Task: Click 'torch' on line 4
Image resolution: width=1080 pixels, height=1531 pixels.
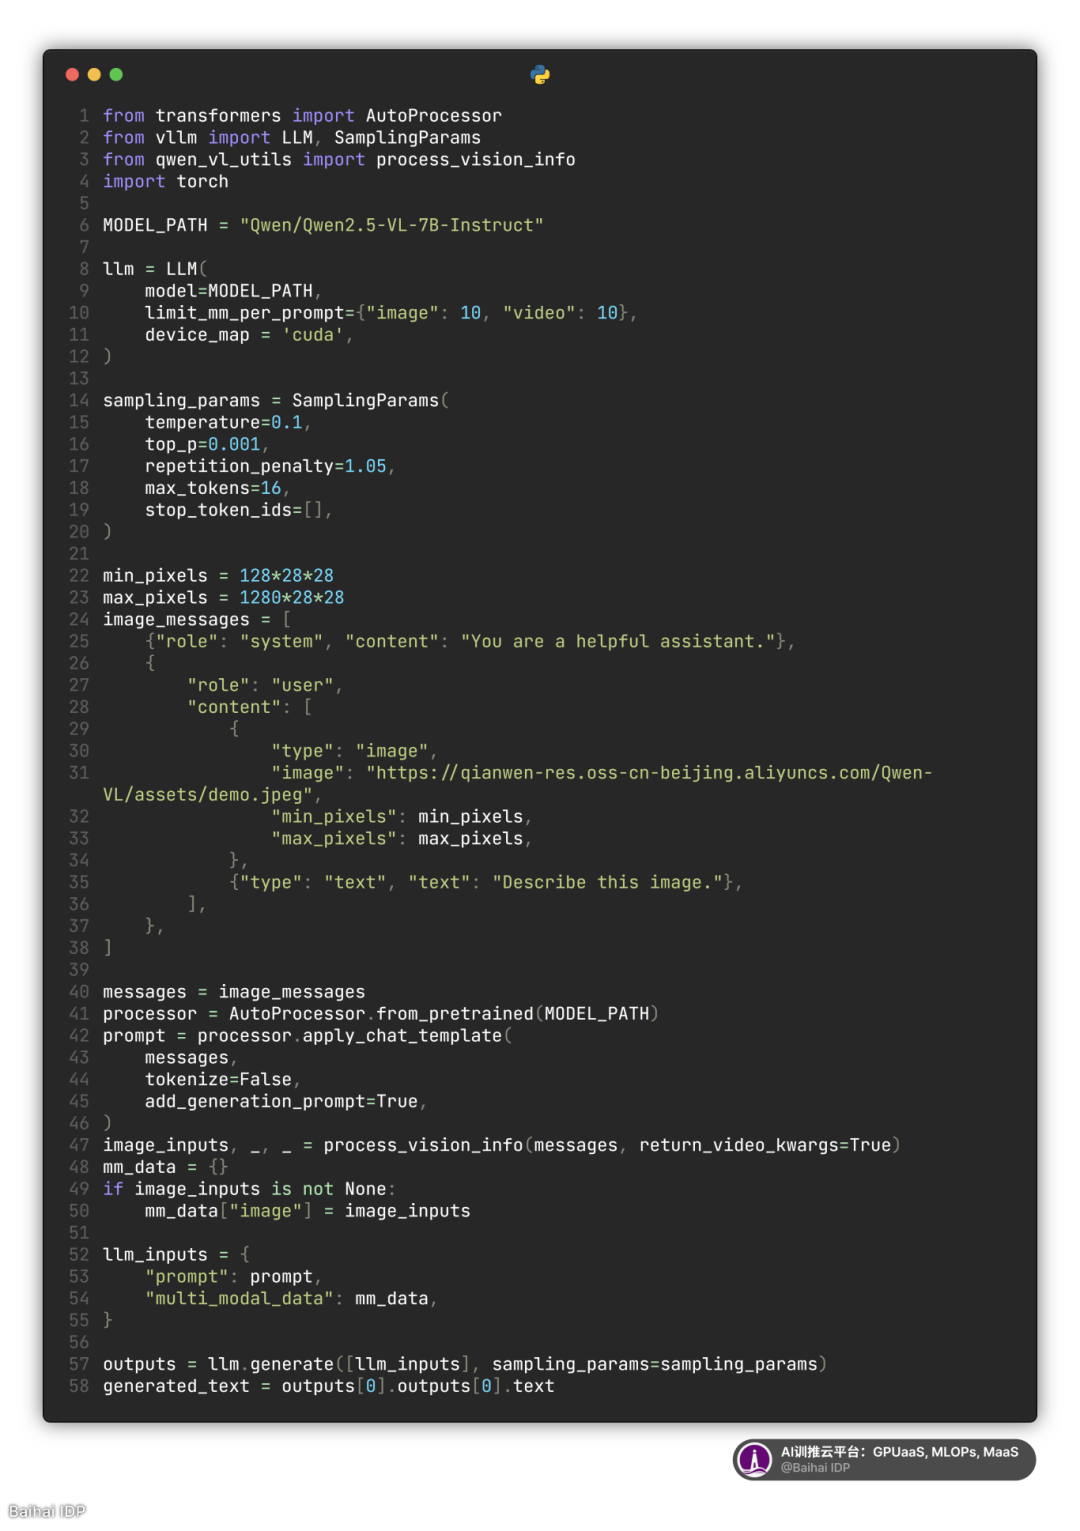Action: tap(203, 182)
